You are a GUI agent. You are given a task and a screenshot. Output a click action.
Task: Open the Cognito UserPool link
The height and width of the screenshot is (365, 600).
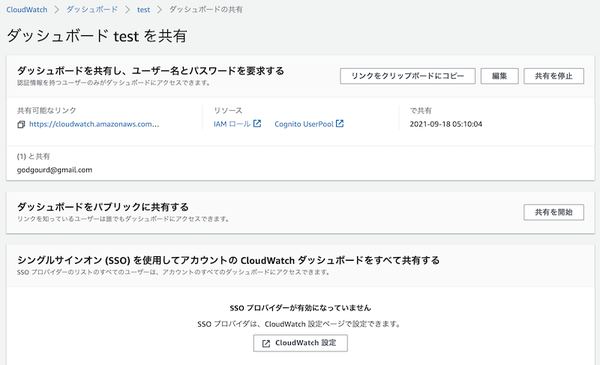[x=304, y=124]
